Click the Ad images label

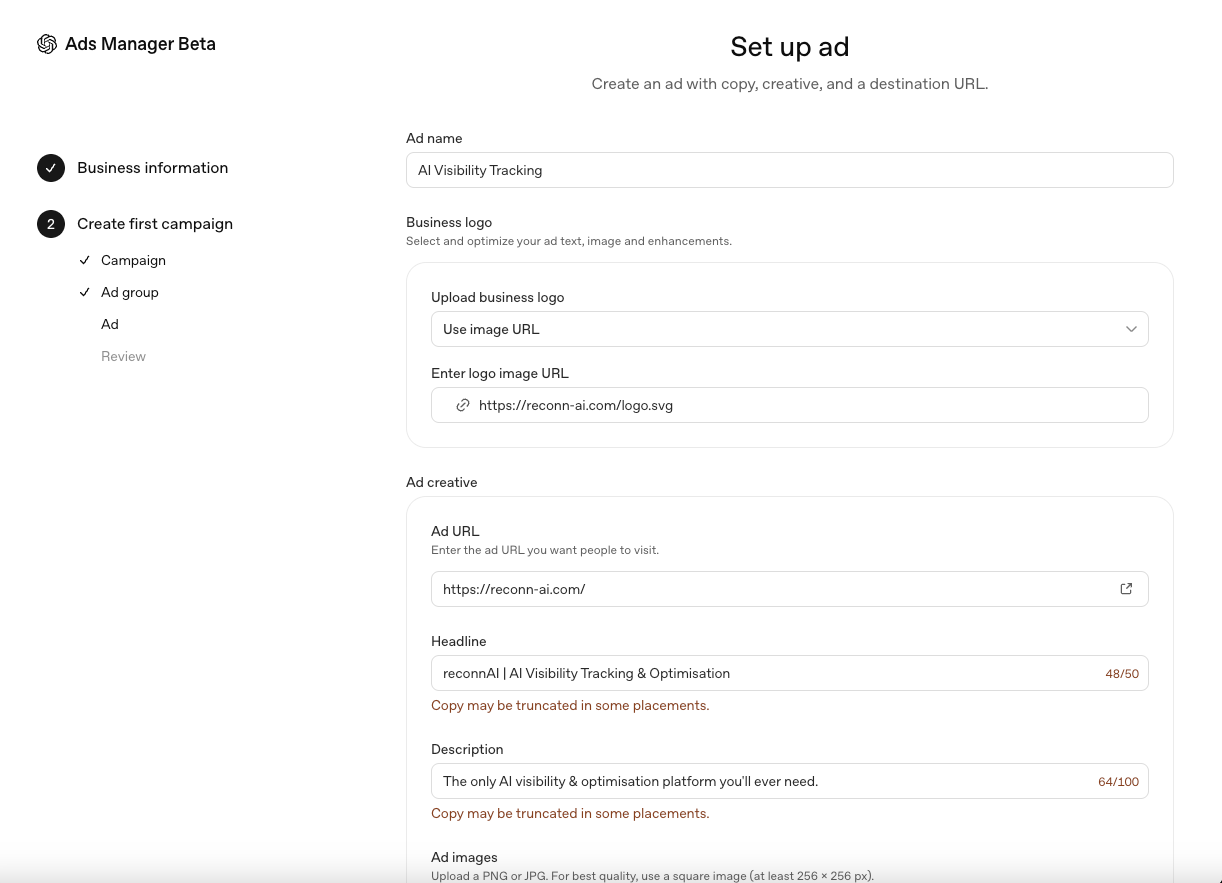pos(464,857)
